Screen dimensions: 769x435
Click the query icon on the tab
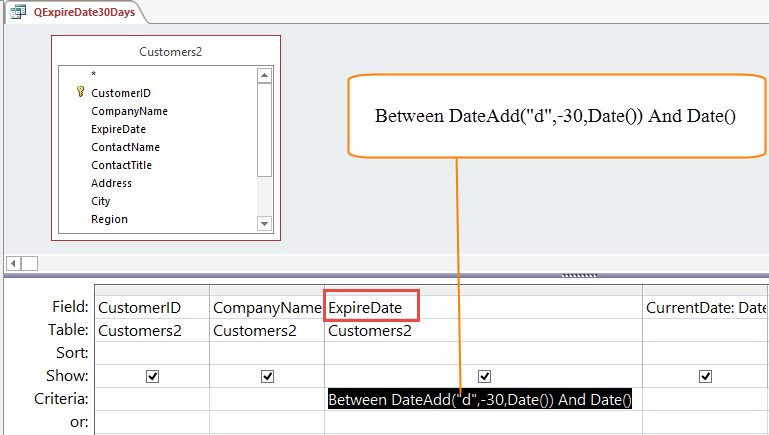coord(18,13)
